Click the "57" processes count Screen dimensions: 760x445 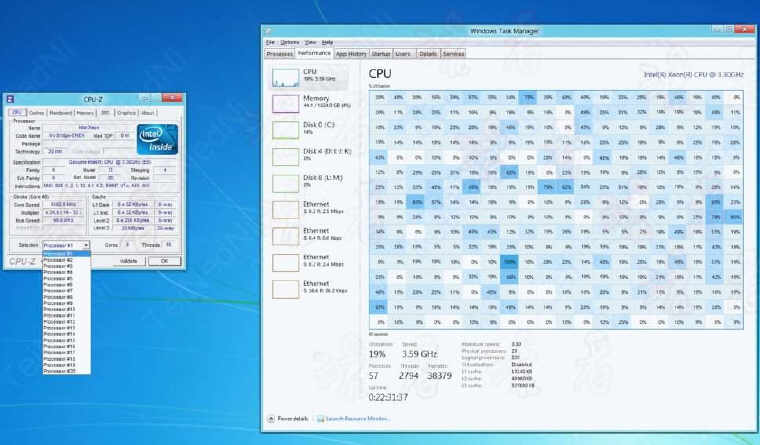[373, 376]
